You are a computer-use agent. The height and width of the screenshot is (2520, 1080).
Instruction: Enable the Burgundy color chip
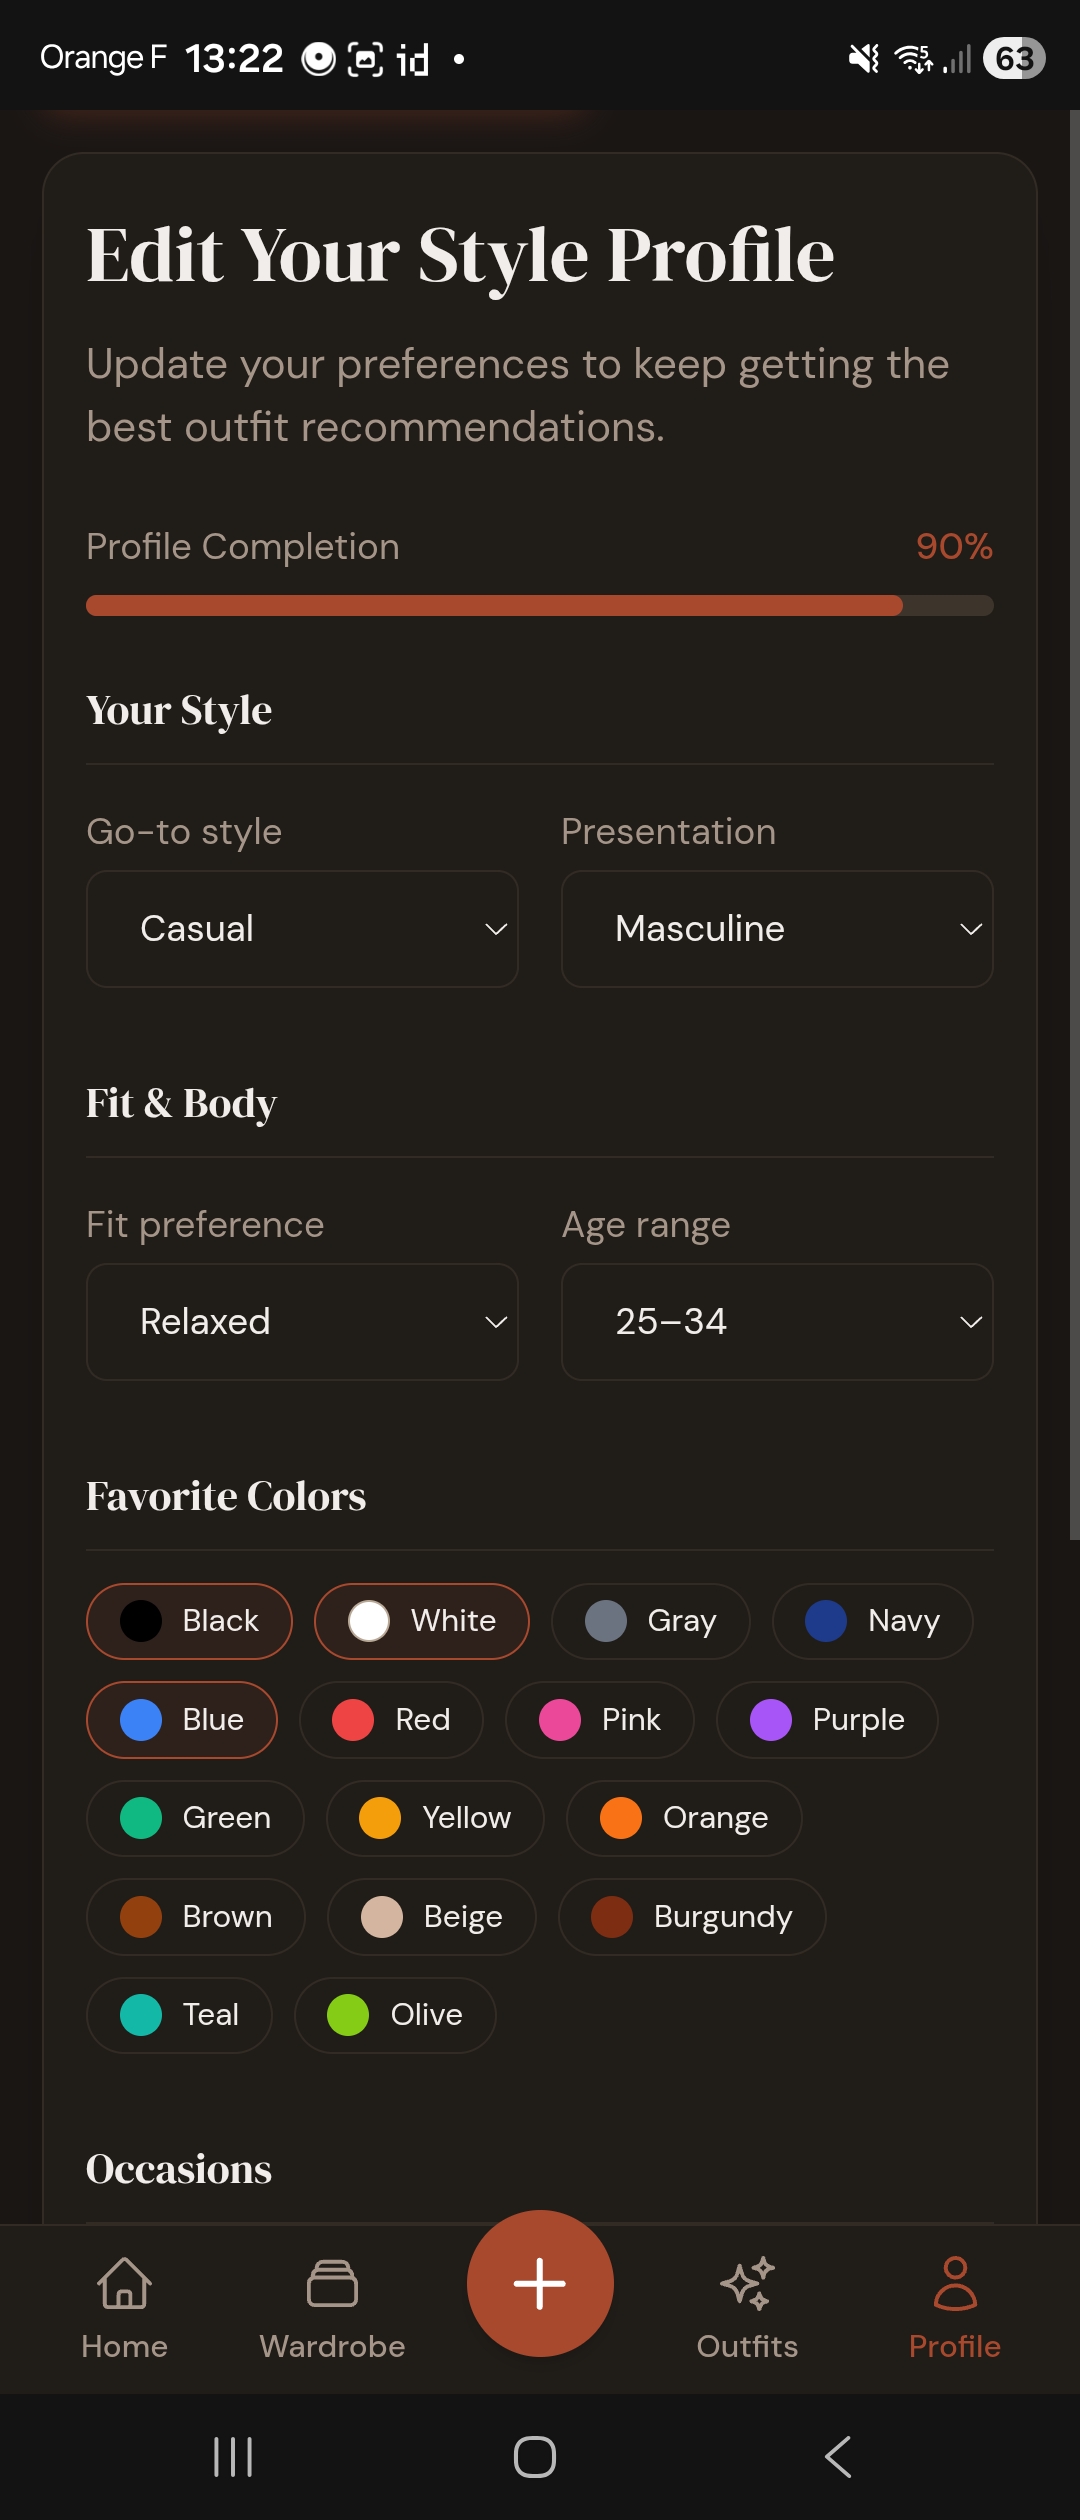coord(692,1917)
